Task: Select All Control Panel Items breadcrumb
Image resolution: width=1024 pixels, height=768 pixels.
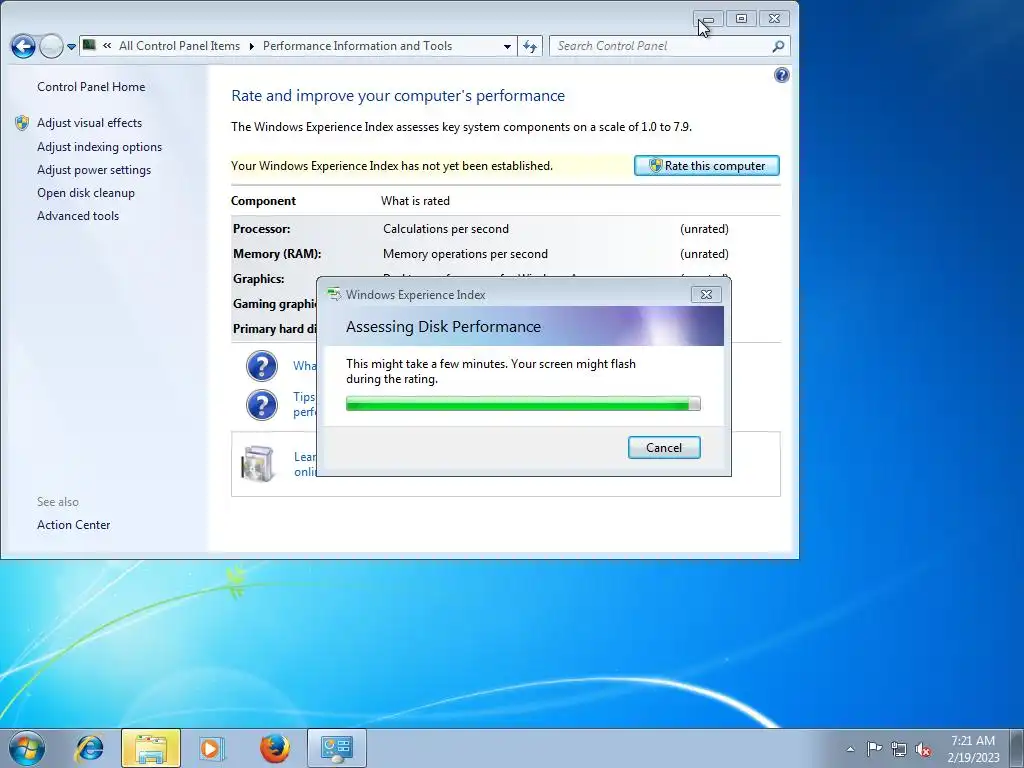Action: click(179, 46)
